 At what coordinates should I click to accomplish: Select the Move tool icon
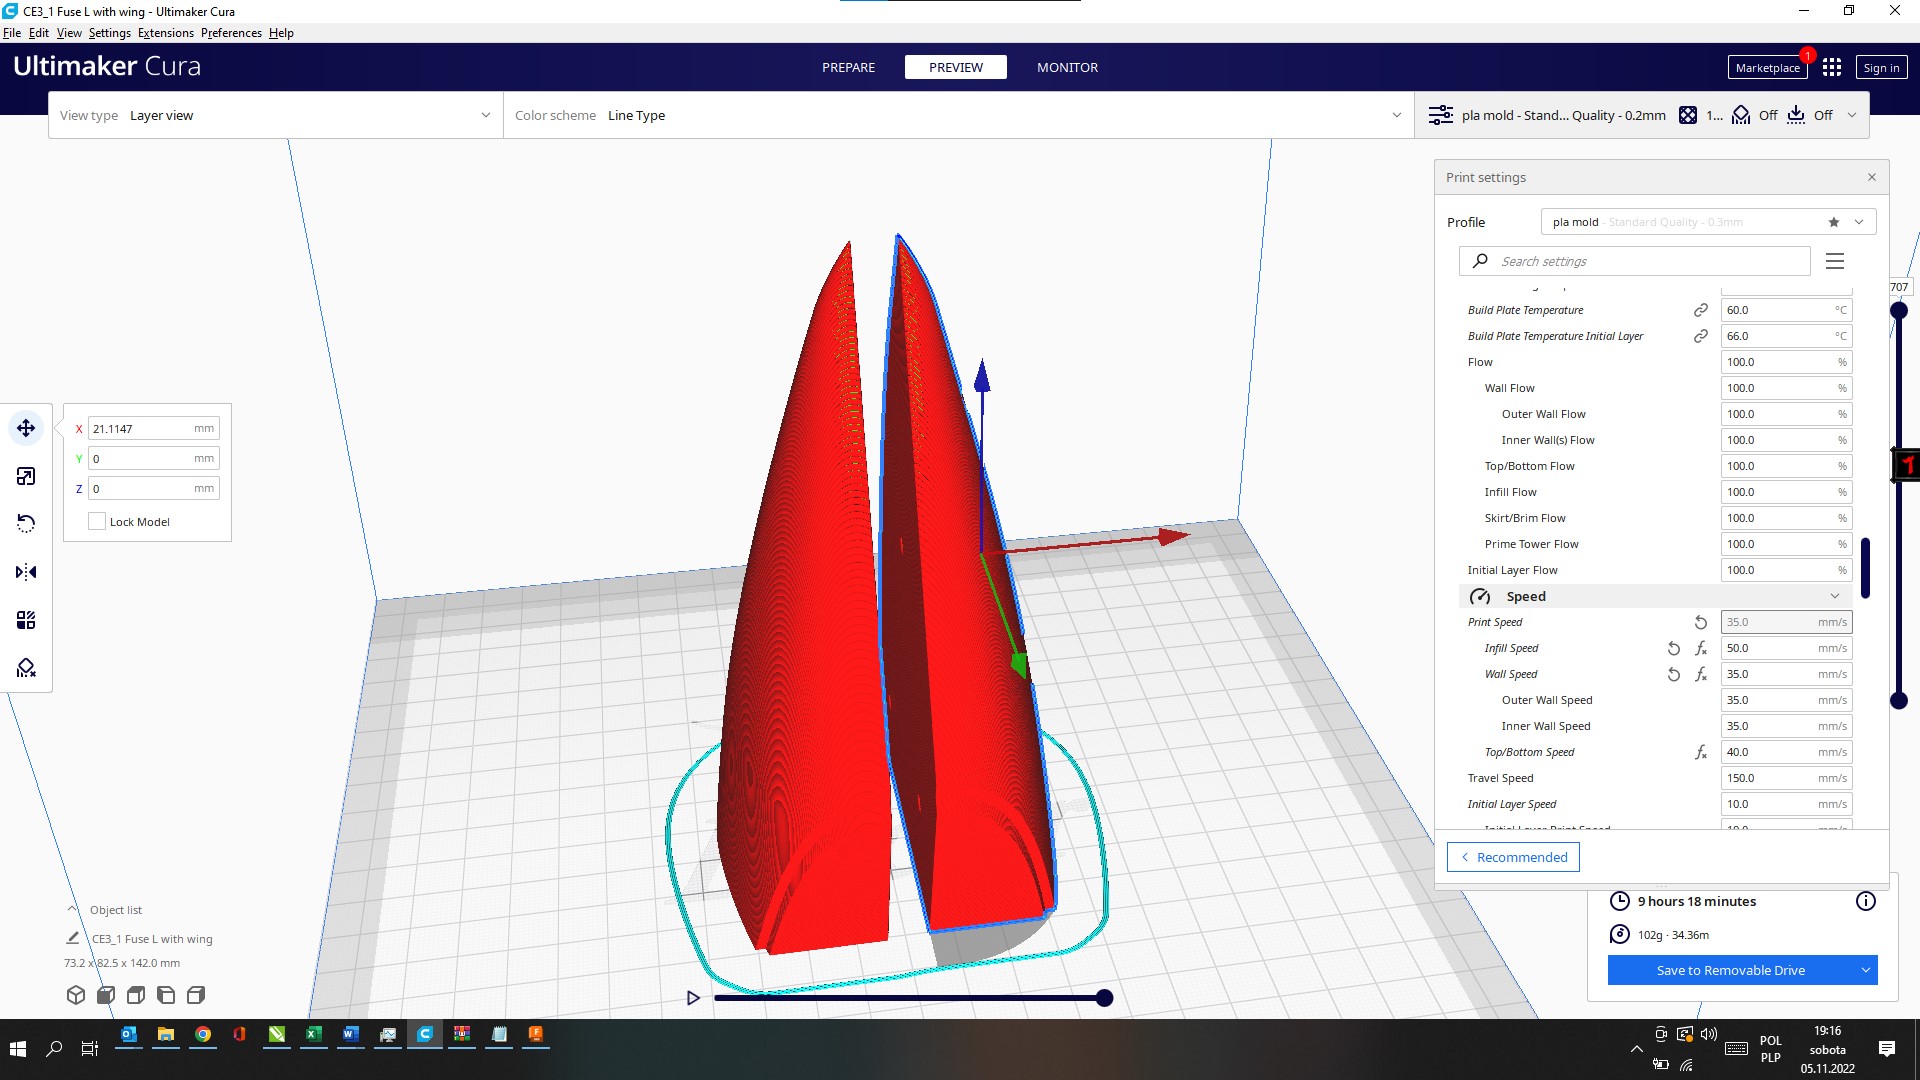[x=26, y=428]
